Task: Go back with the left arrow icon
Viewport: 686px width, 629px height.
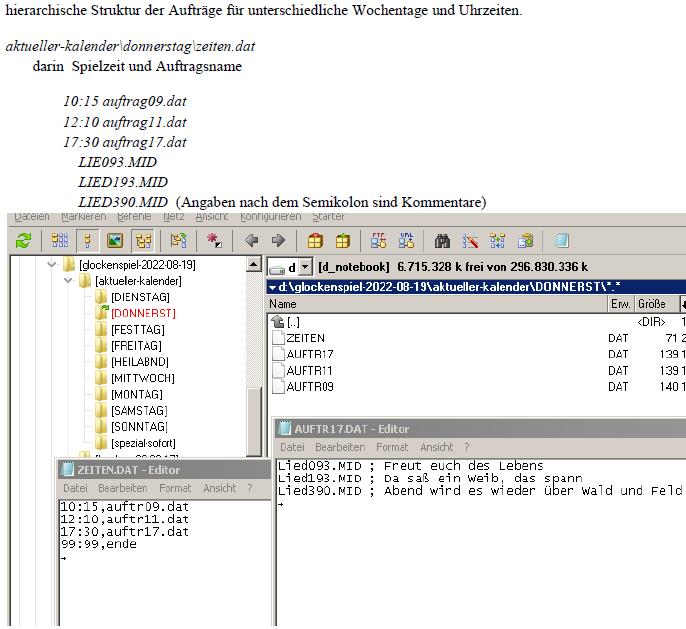Action: click(x=252, y=241)
